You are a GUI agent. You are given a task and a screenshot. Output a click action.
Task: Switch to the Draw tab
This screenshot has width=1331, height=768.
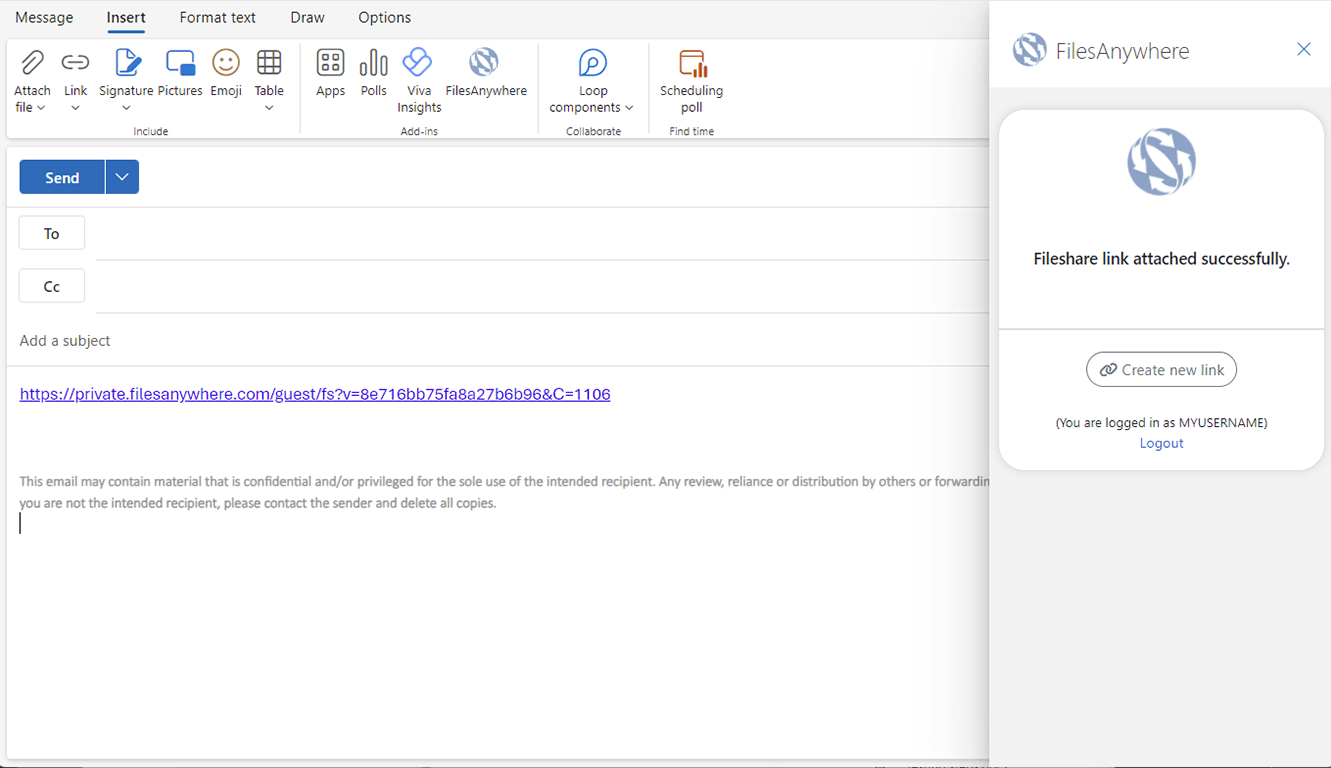coord(307,18)
